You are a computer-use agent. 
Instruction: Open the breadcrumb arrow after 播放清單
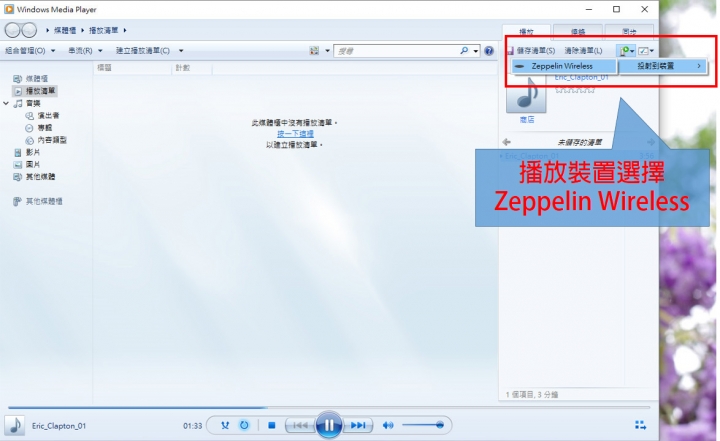[x=124, y=30]
